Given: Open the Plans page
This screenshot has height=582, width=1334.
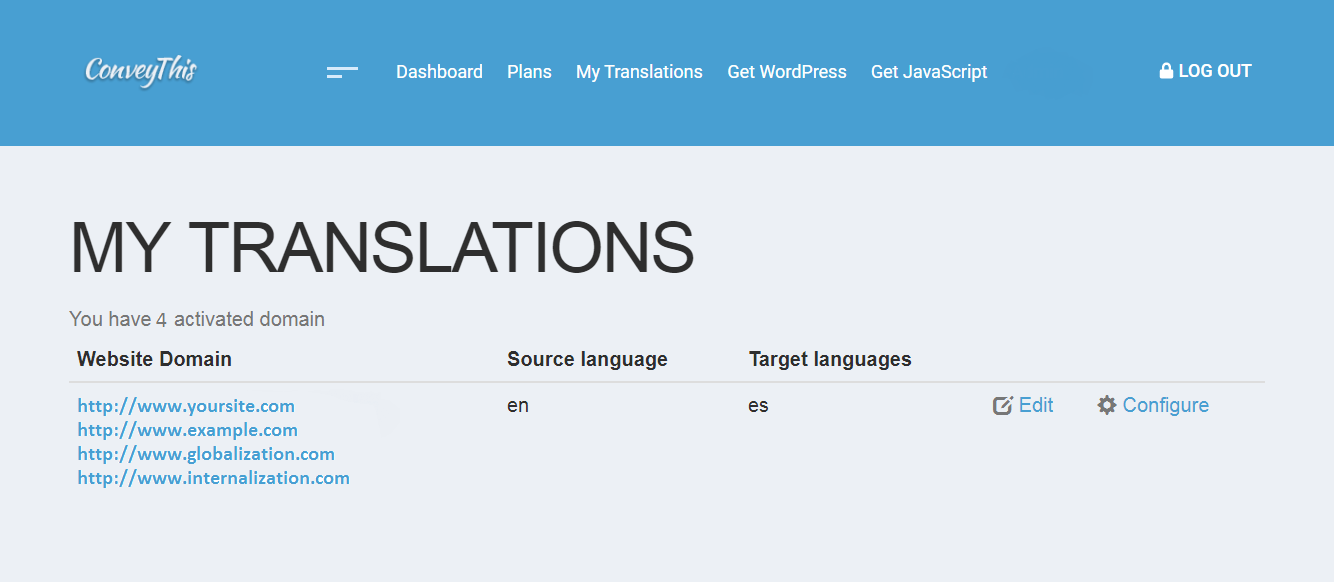Looking at the screenshot, I should (x=529, y=72).
